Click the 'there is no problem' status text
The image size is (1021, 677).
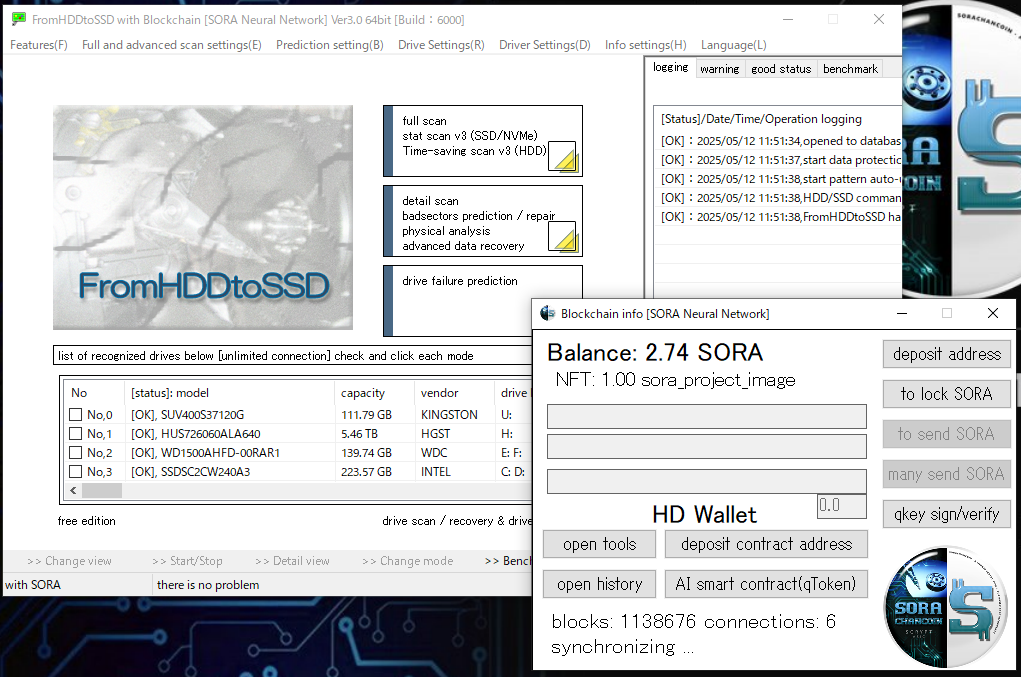(208, 585)
